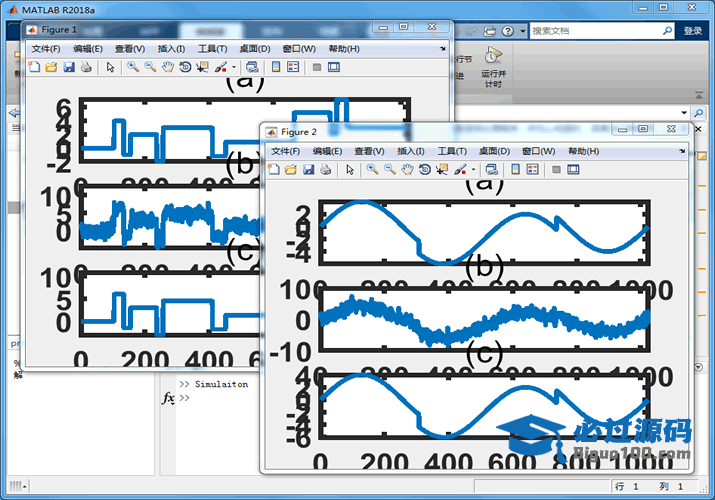Open 桌面(D) menu in Figure 2

tap(494, 151)
